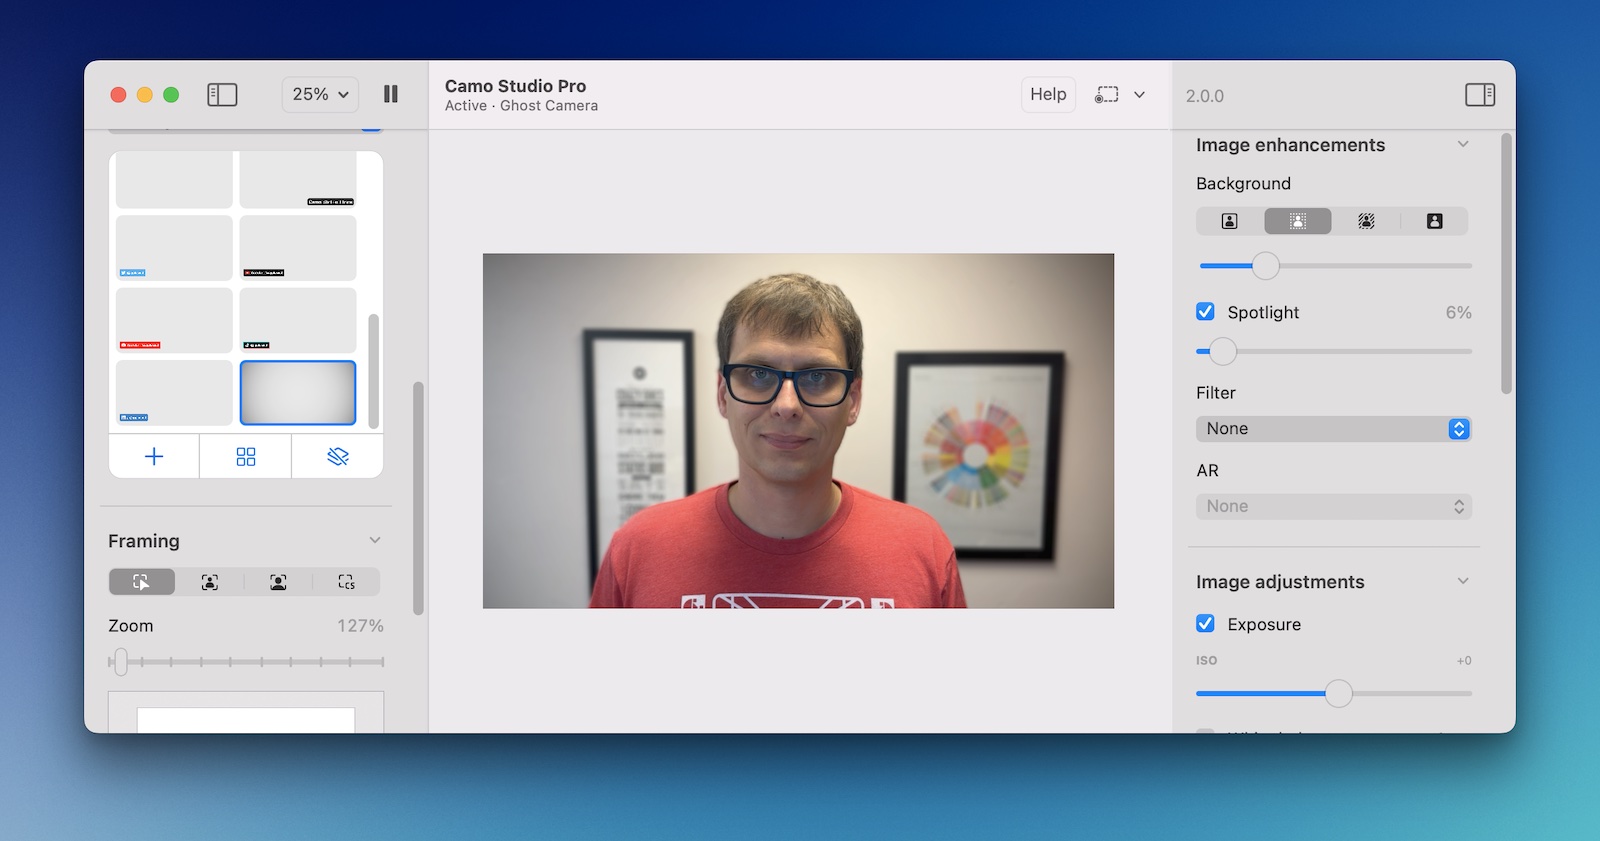
Task: Select the blue-outlined vignette overlay thumbnail
Action: point(298,393)
